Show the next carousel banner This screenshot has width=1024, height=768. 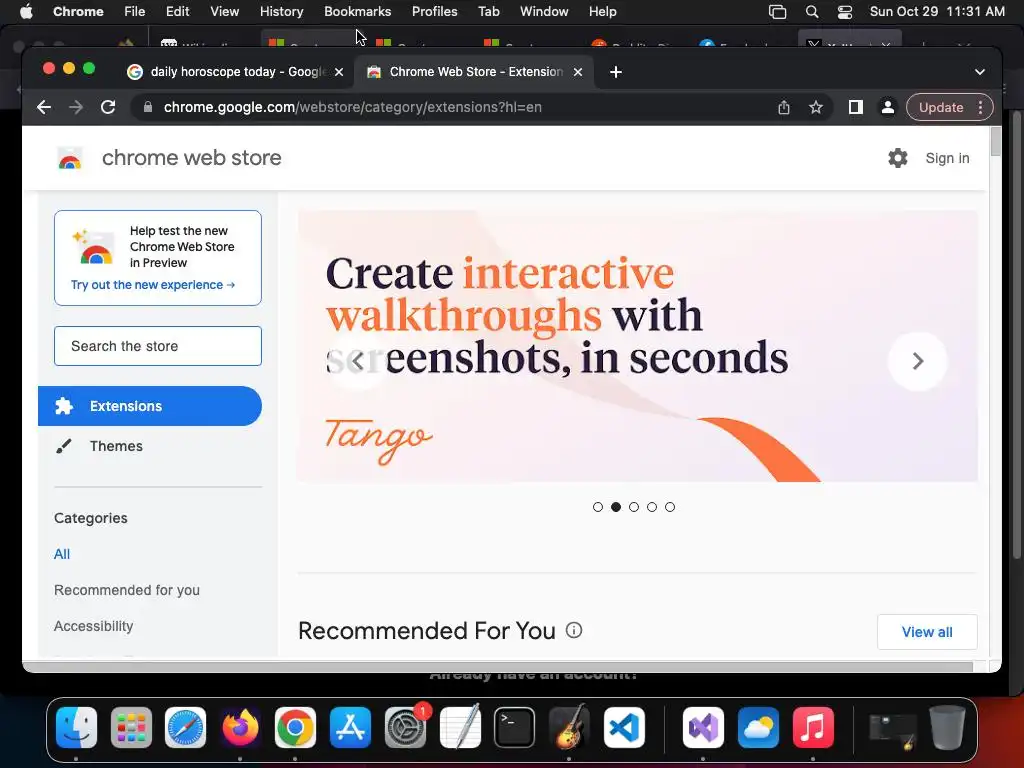(918, 361)
